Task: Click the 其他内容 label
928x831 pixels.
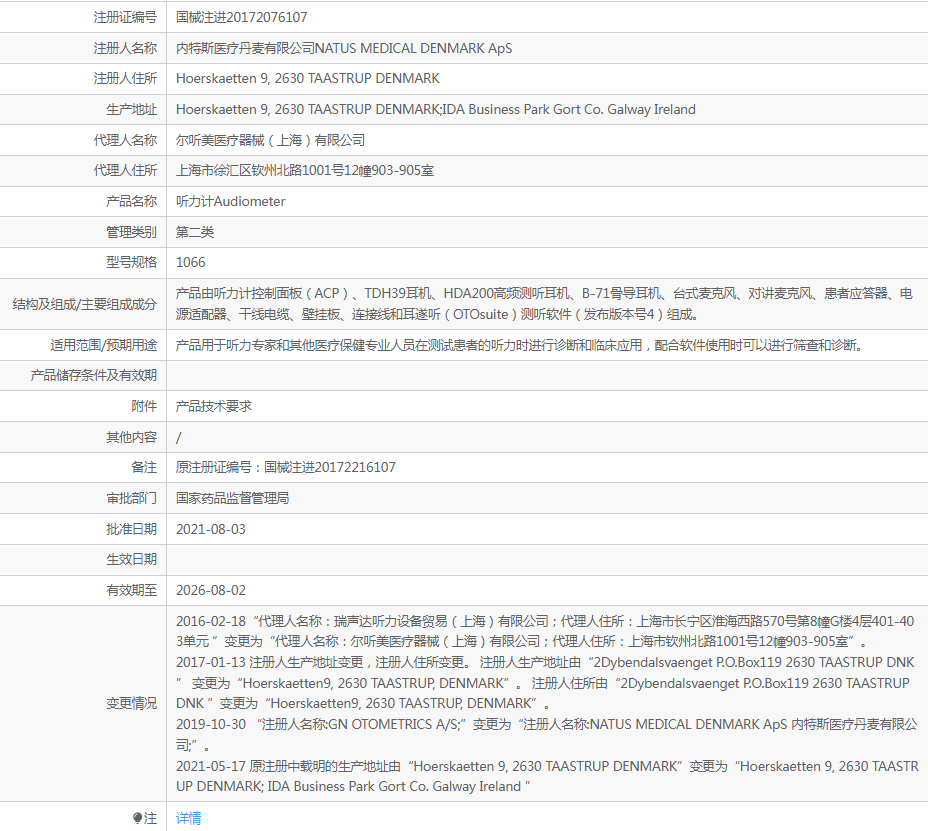Action: pyautogui.click(x=131, y=437)
